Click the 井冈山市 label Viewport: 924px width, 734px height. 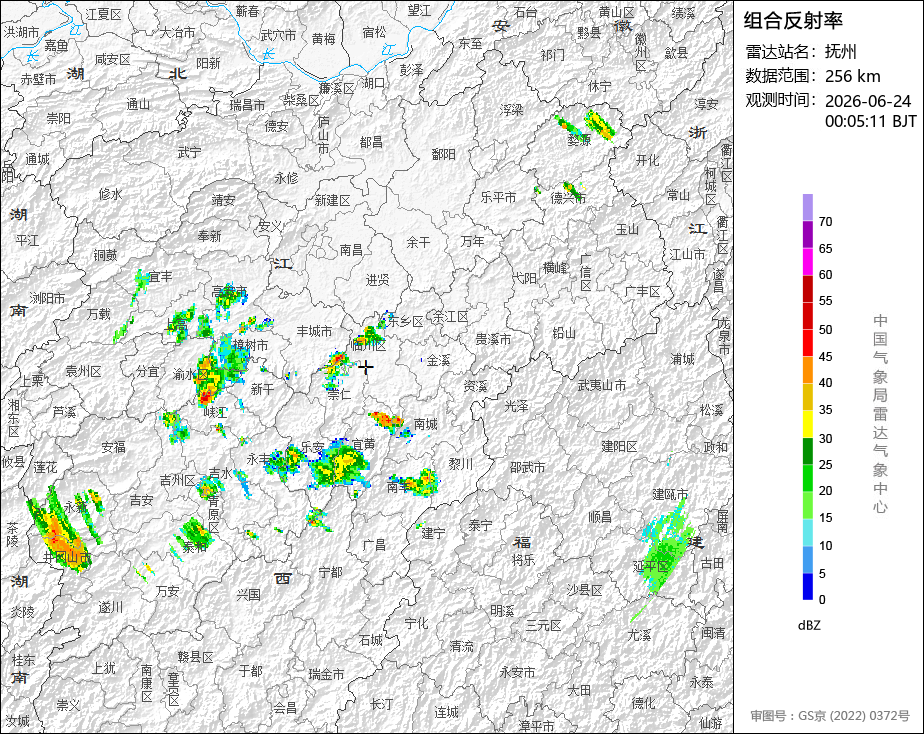tap(67, 557)
